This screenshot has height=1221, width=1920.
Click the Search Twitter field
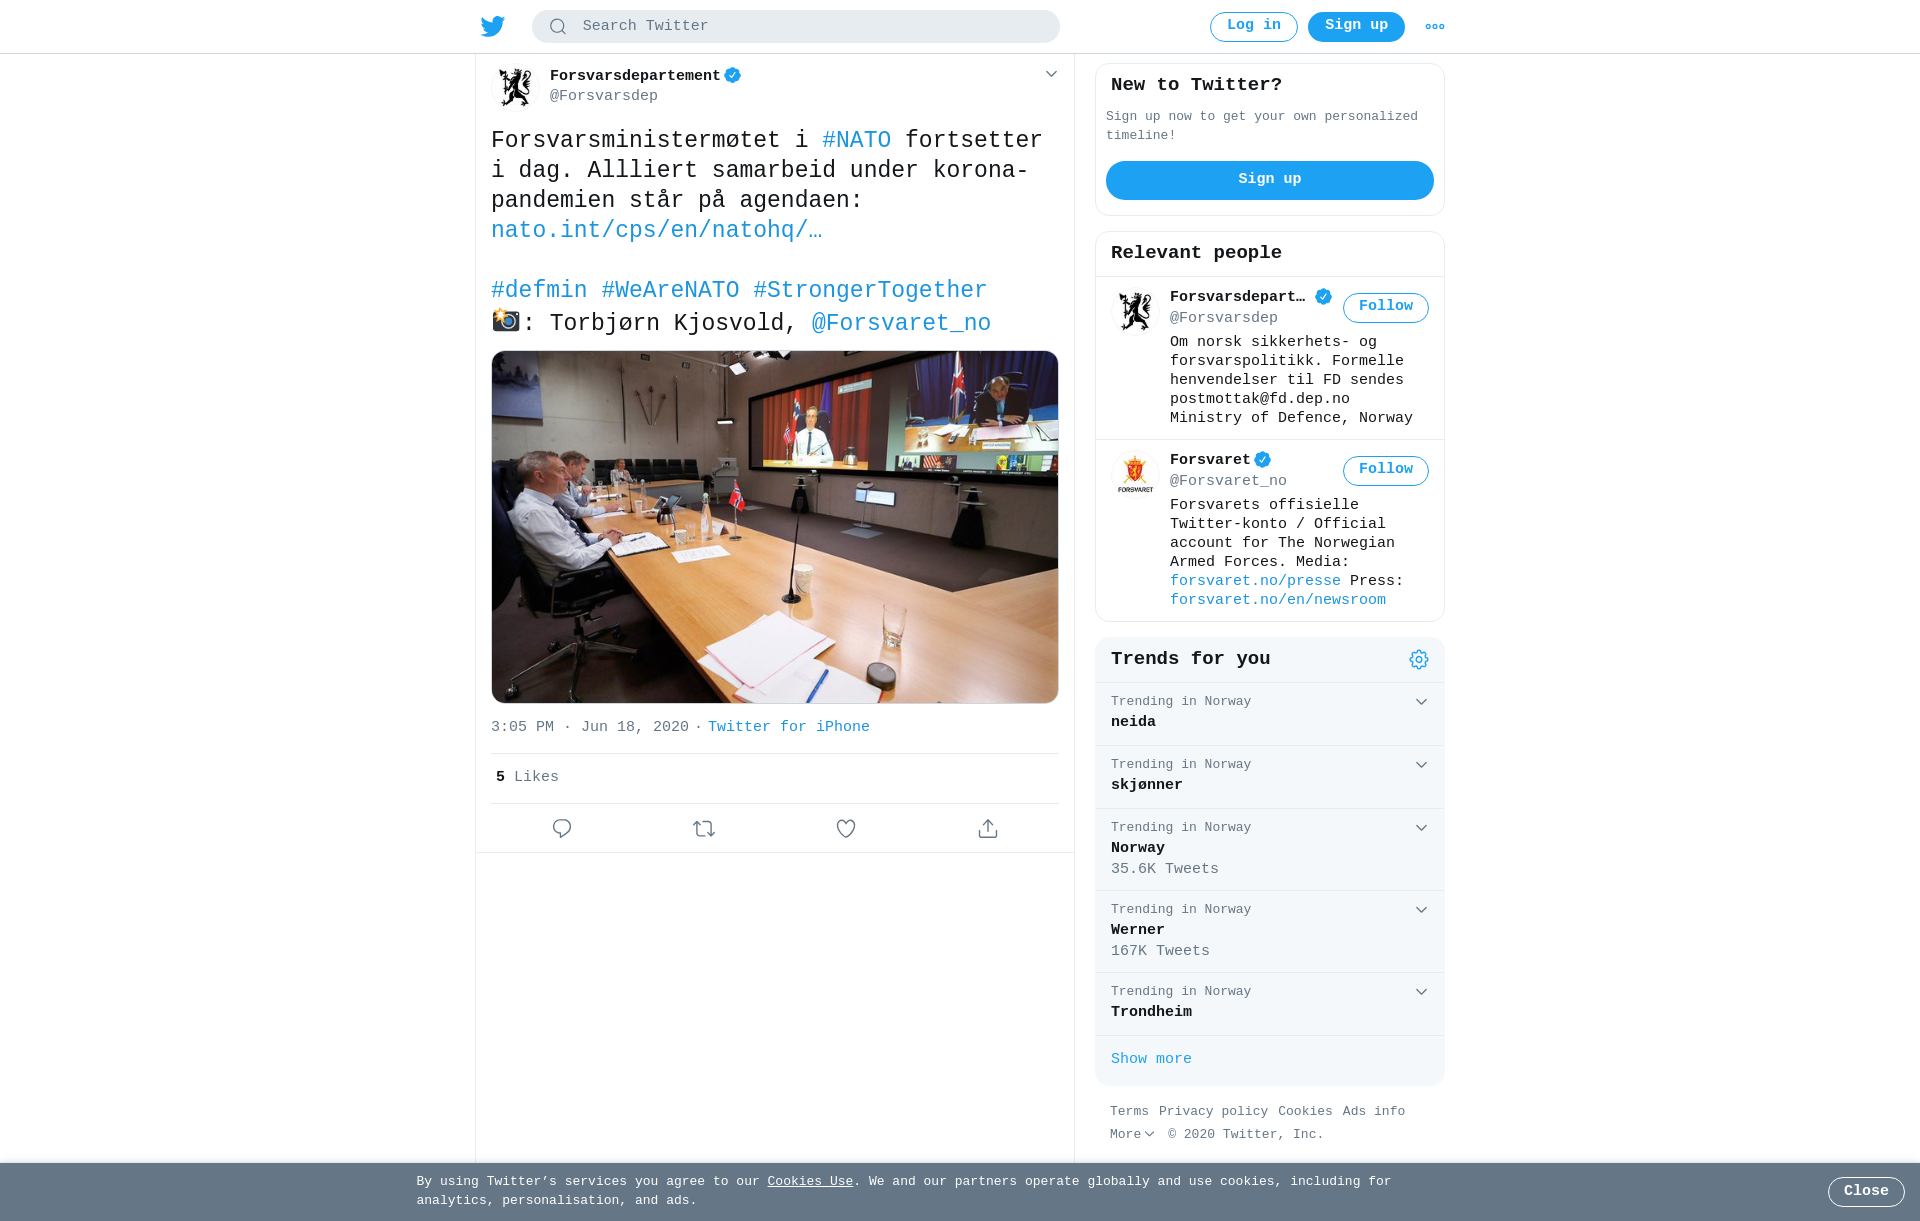[795, 27]
